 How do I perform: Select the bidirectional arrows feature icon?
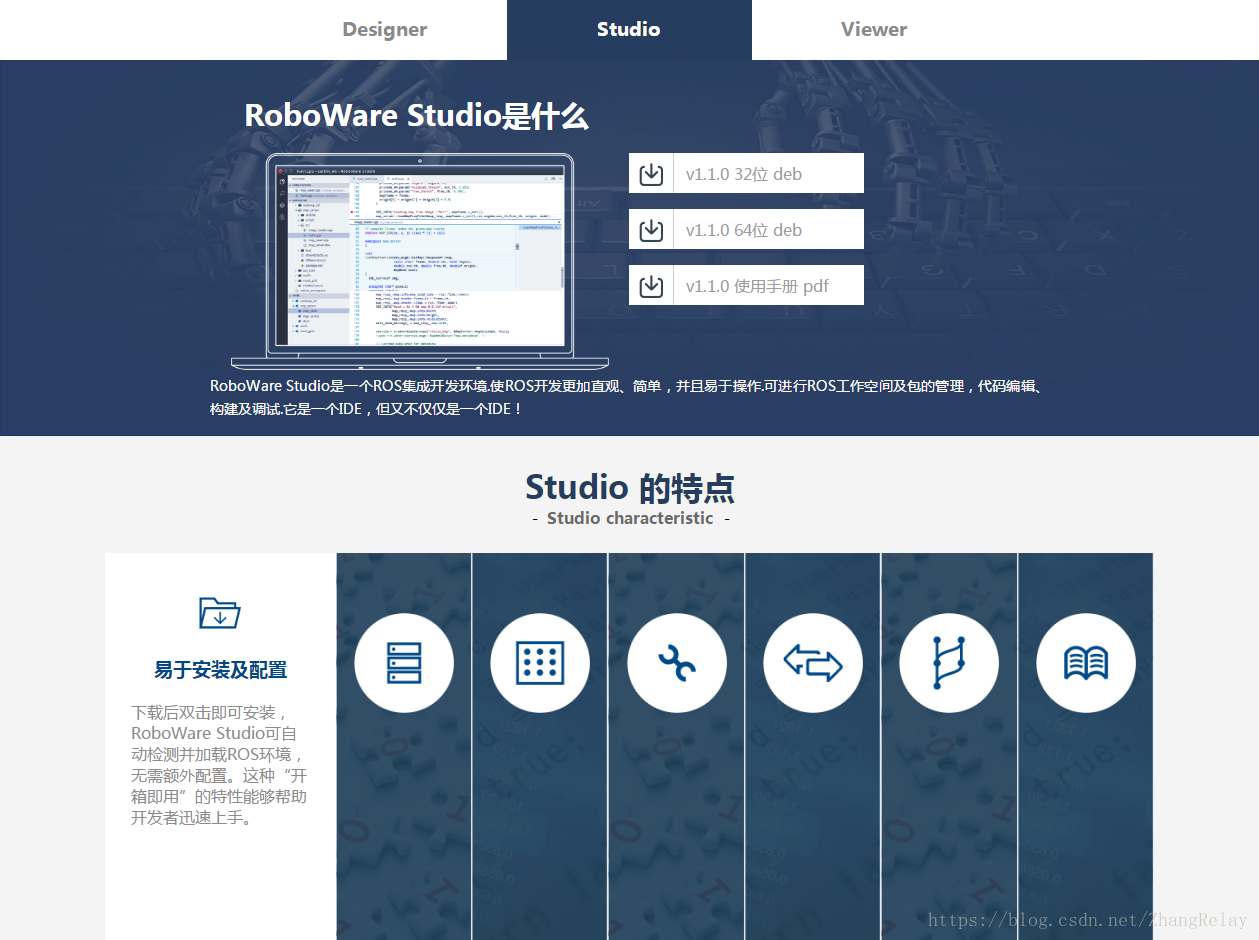pyautogui.click(x=813, y=663)
